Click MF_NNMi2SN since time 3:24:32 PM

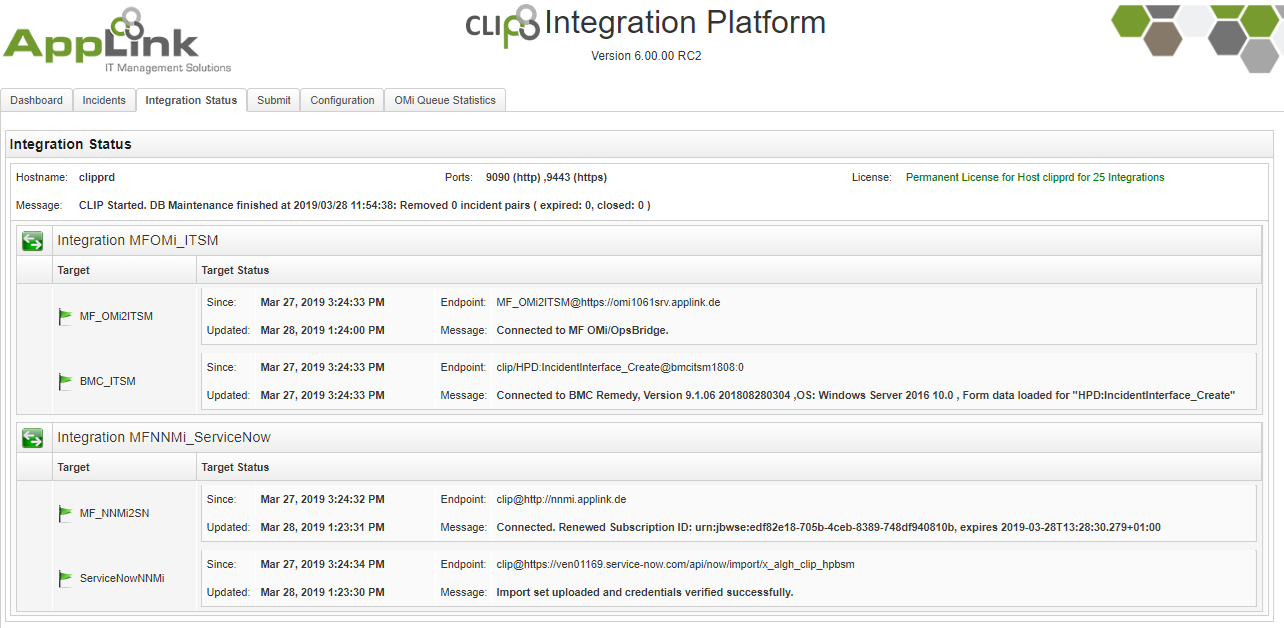point(322,499)
